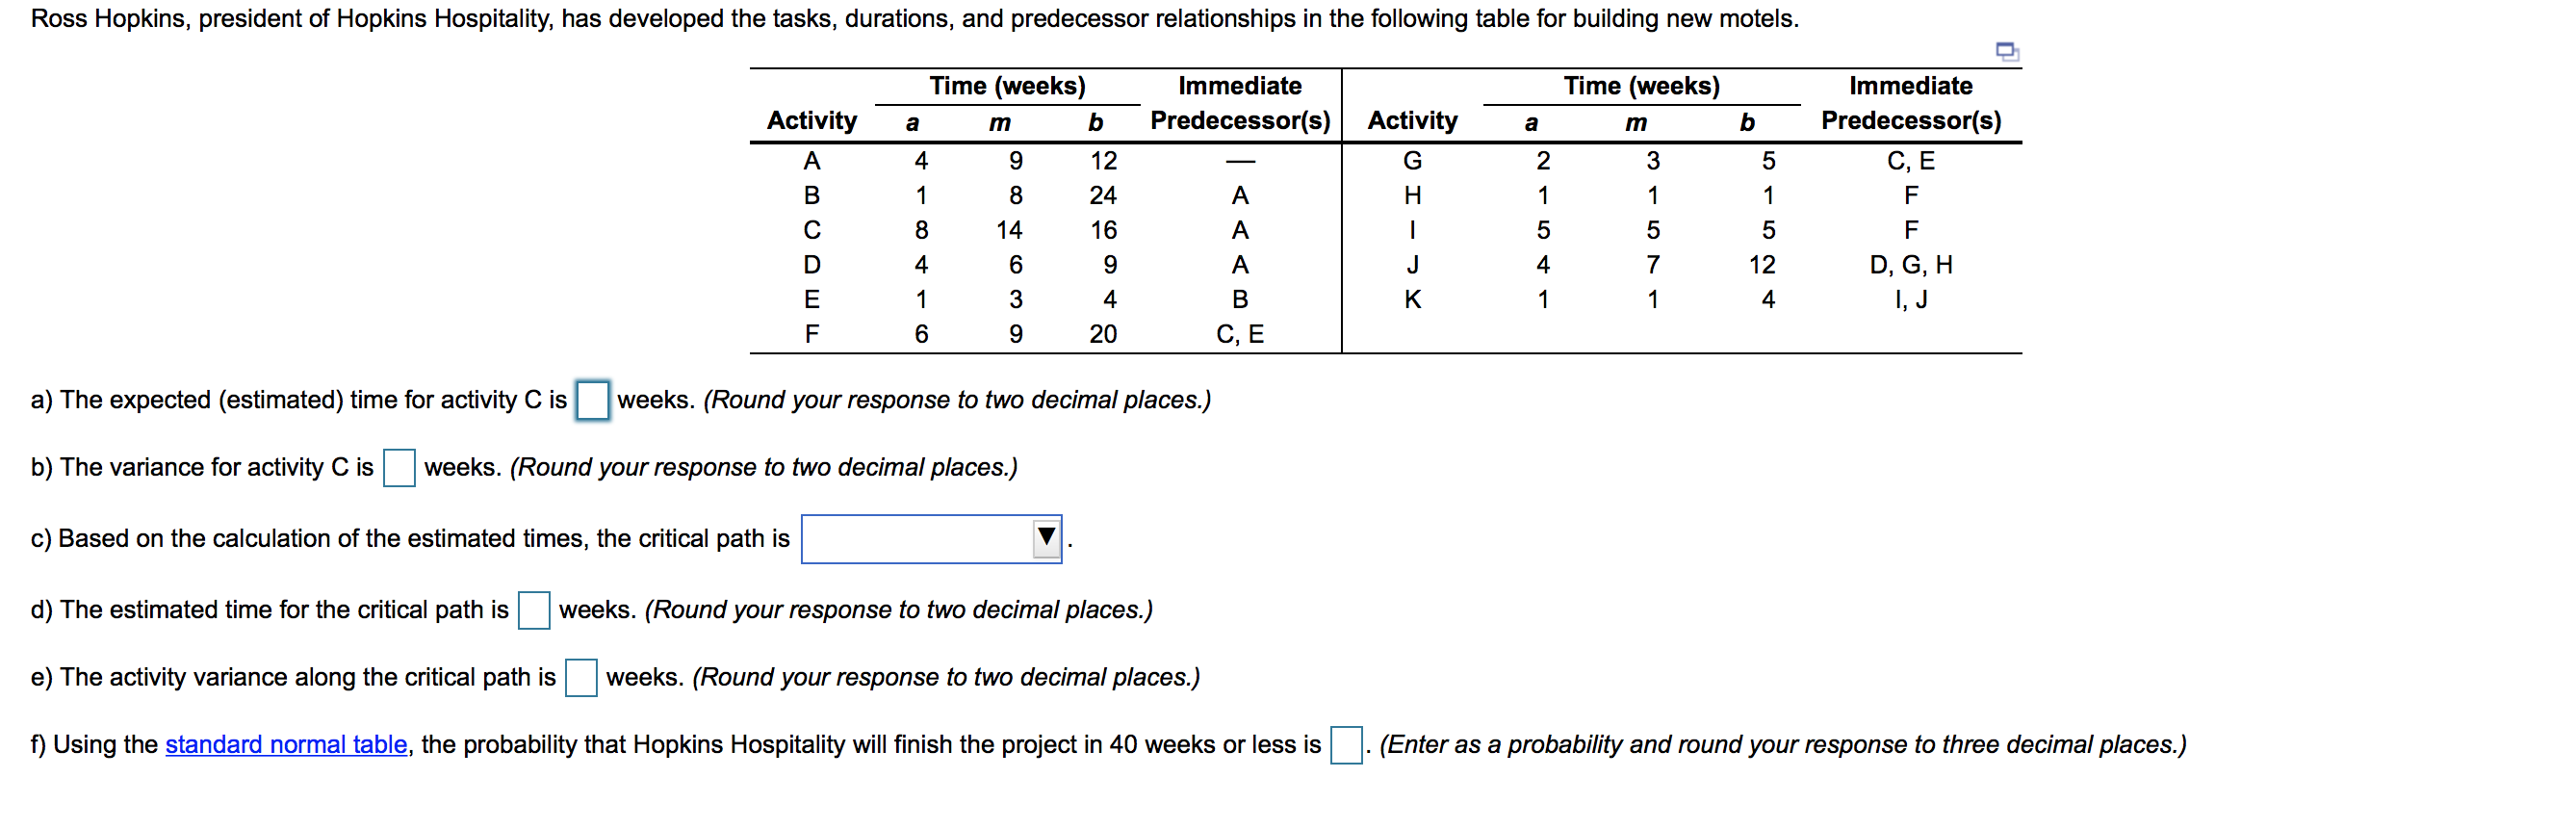Click activity K row label
The width and height of the screenshot is (2576, 830).
[1412, 299]
